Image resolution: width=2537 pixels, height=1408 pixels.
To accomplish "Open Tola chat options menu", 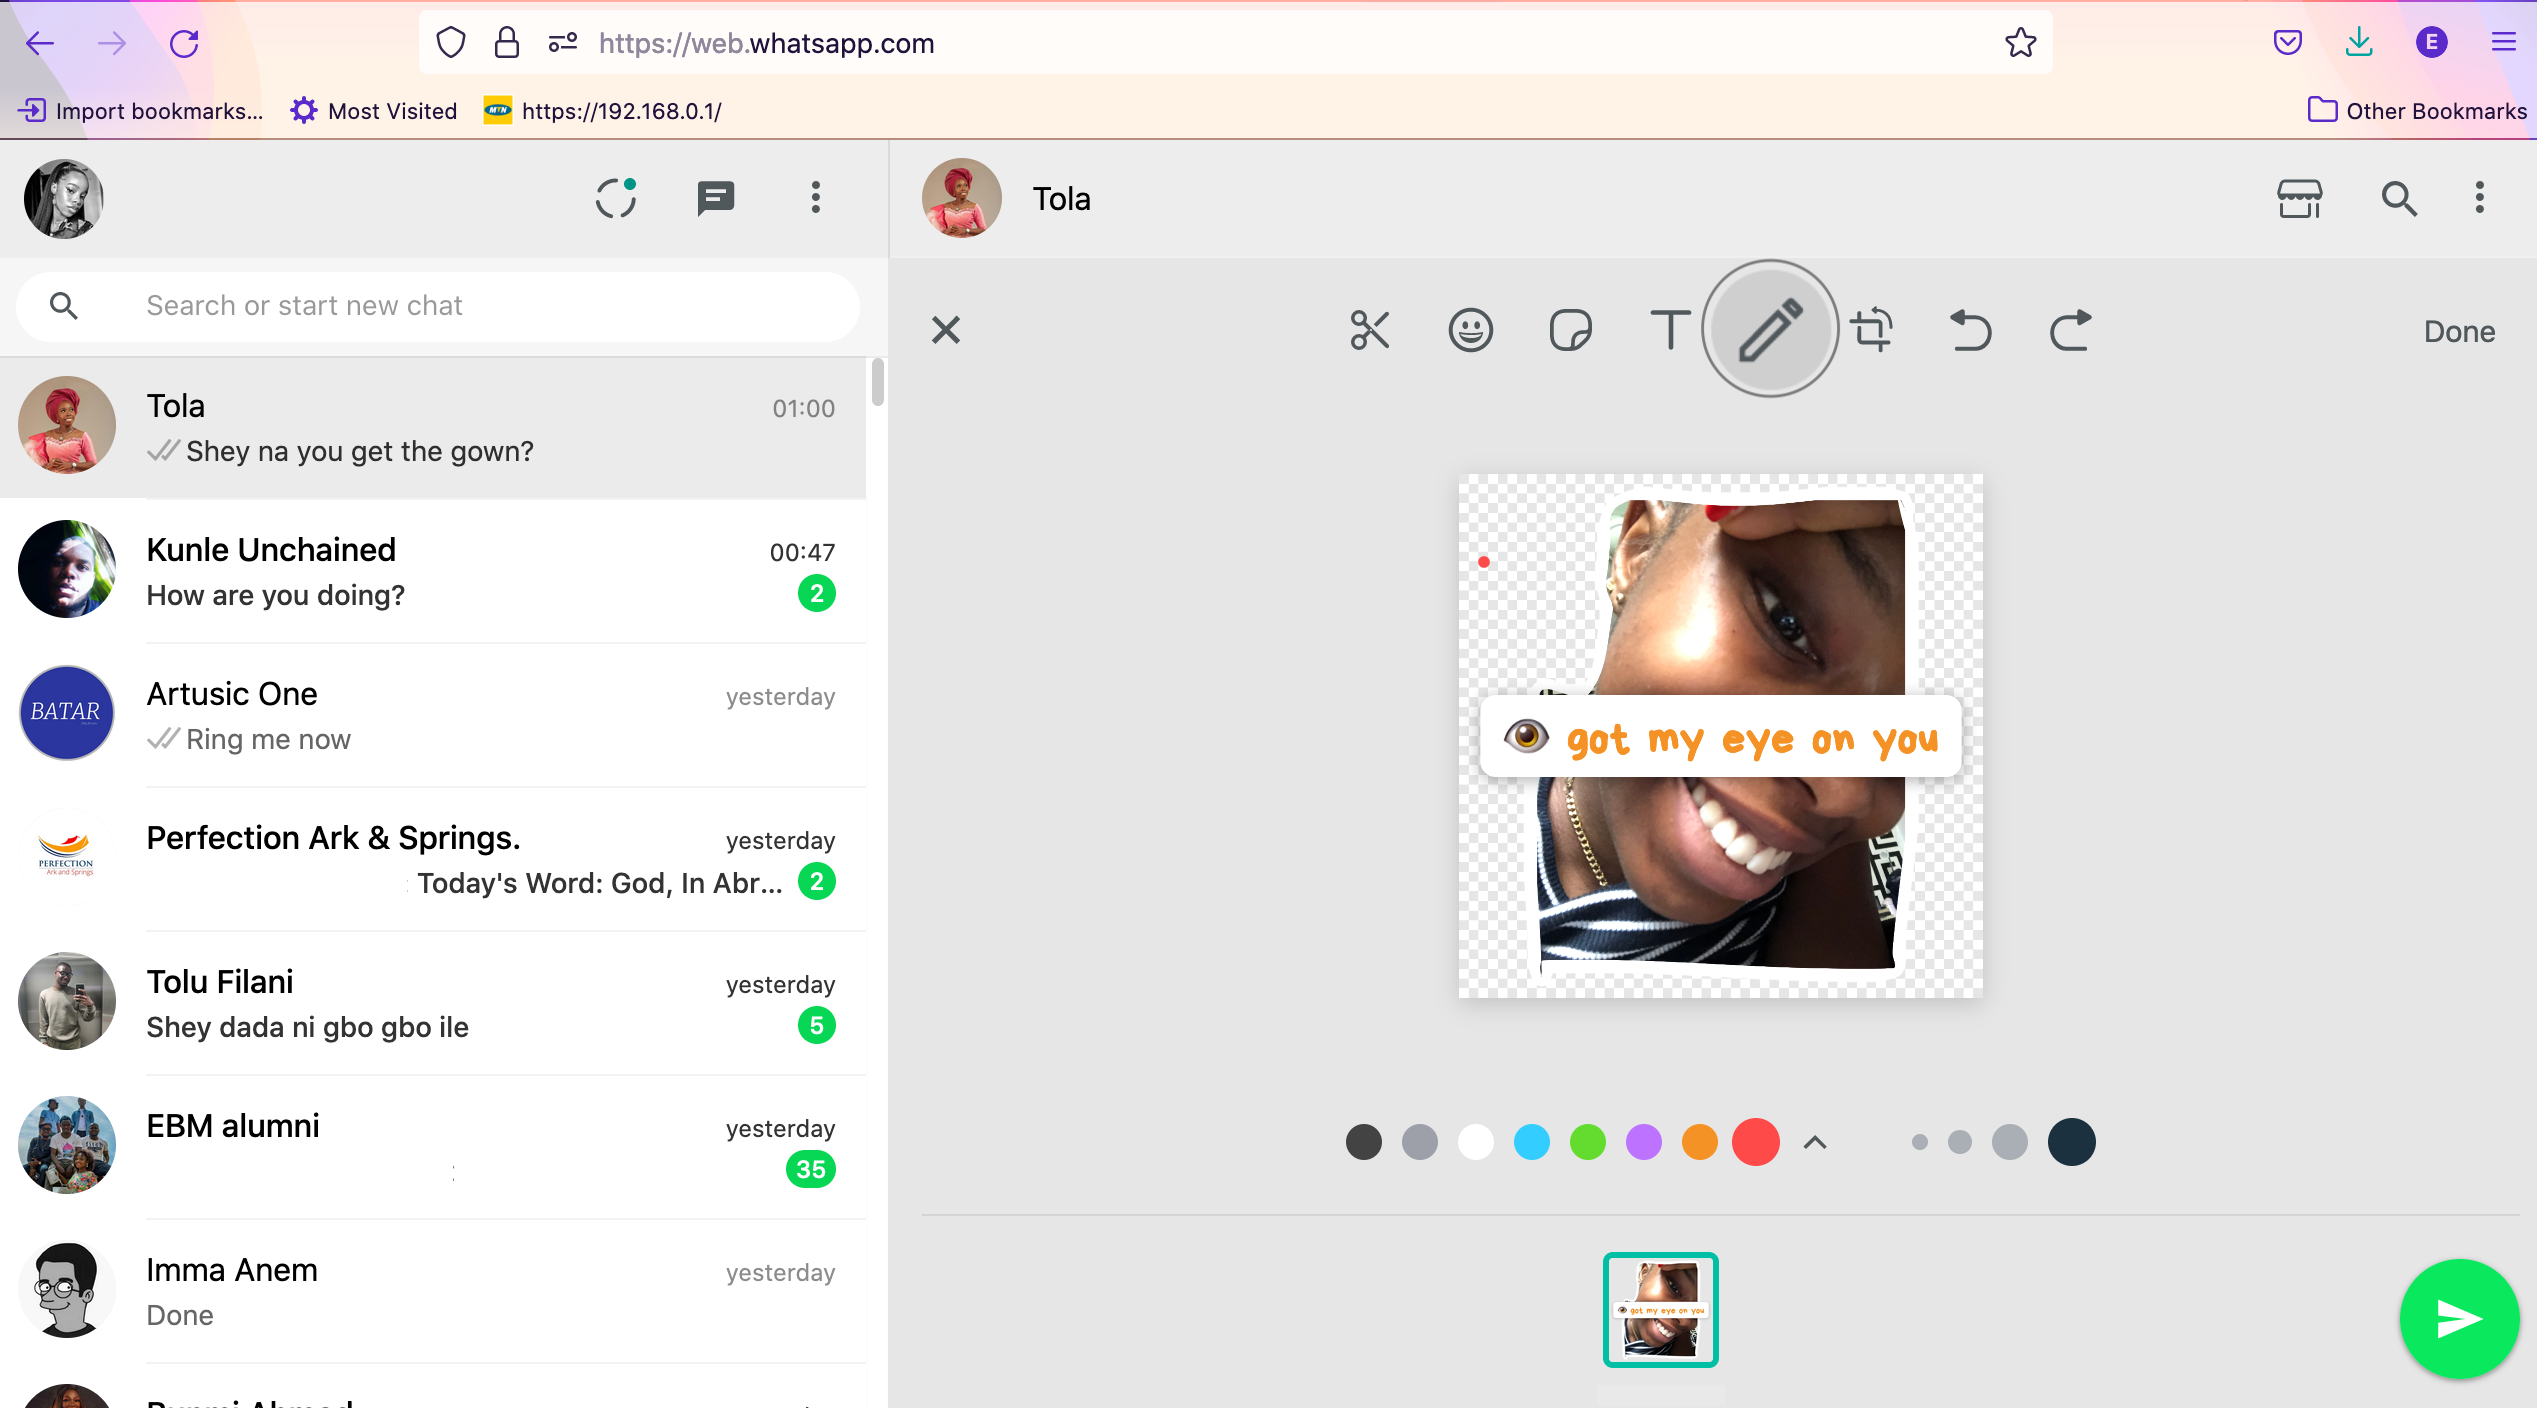I will click(x=2479, y=198).
